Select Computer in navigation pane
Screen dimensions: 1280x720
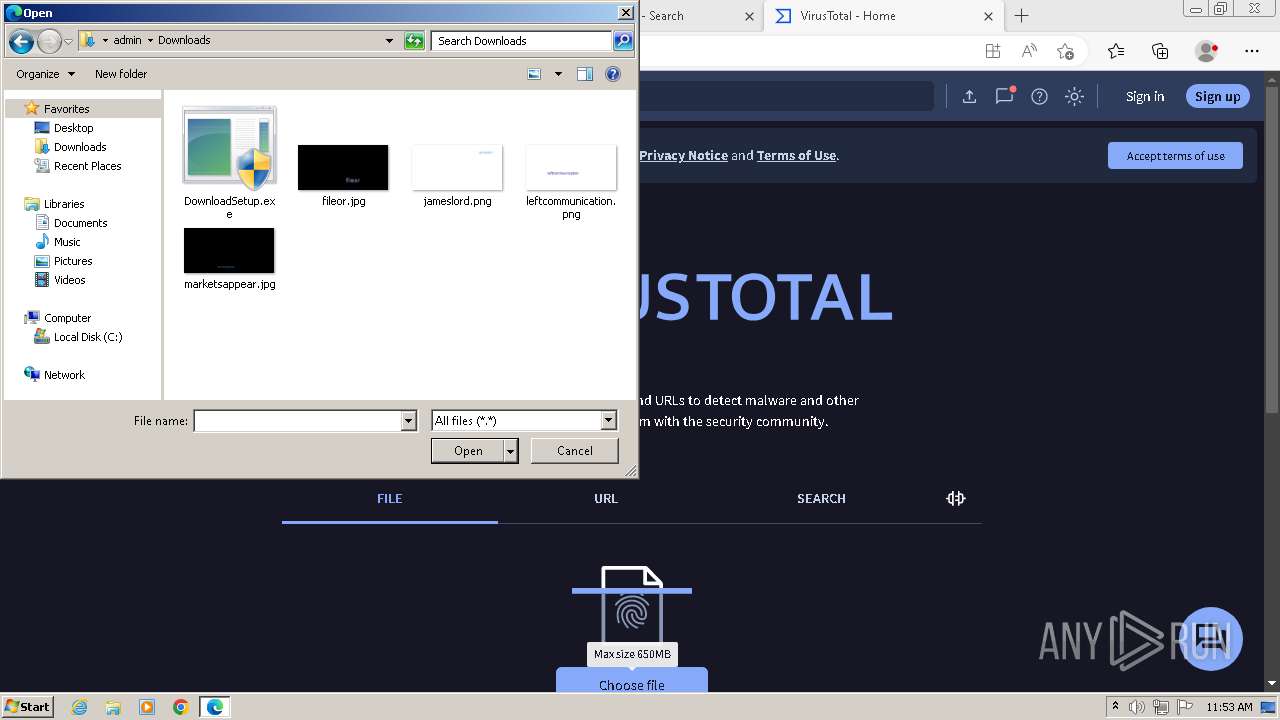[67, 318]
